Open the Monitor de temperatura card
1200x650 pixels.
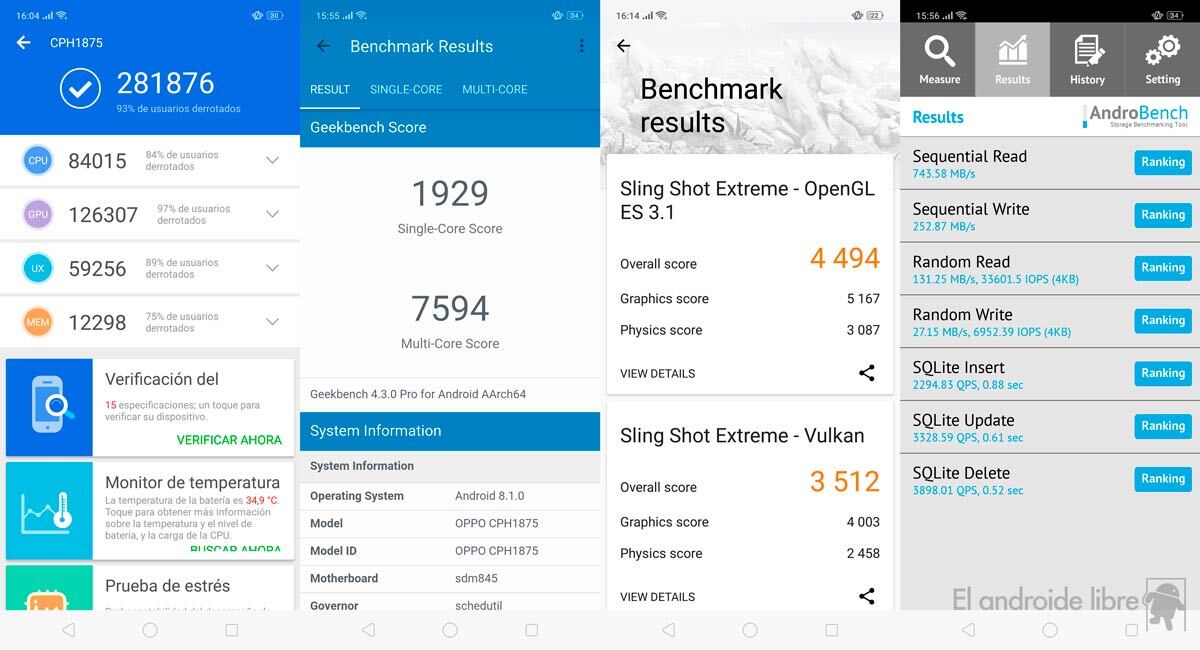pyautogui.click(x=150, y=511)
